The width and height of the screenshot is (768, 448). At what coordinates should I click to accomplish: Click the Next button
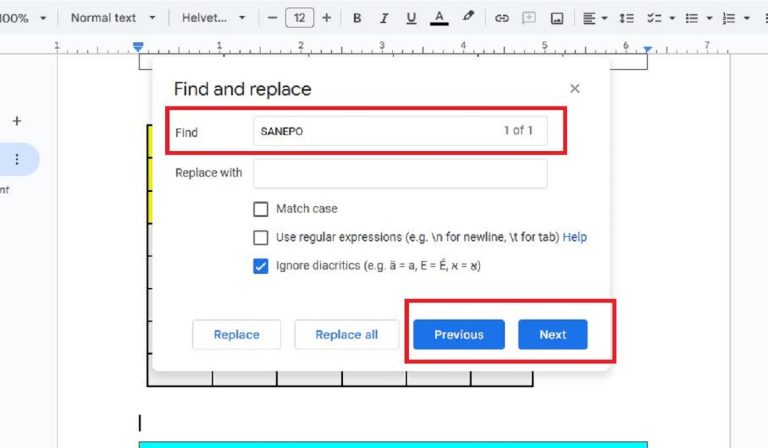coord(553,334)
